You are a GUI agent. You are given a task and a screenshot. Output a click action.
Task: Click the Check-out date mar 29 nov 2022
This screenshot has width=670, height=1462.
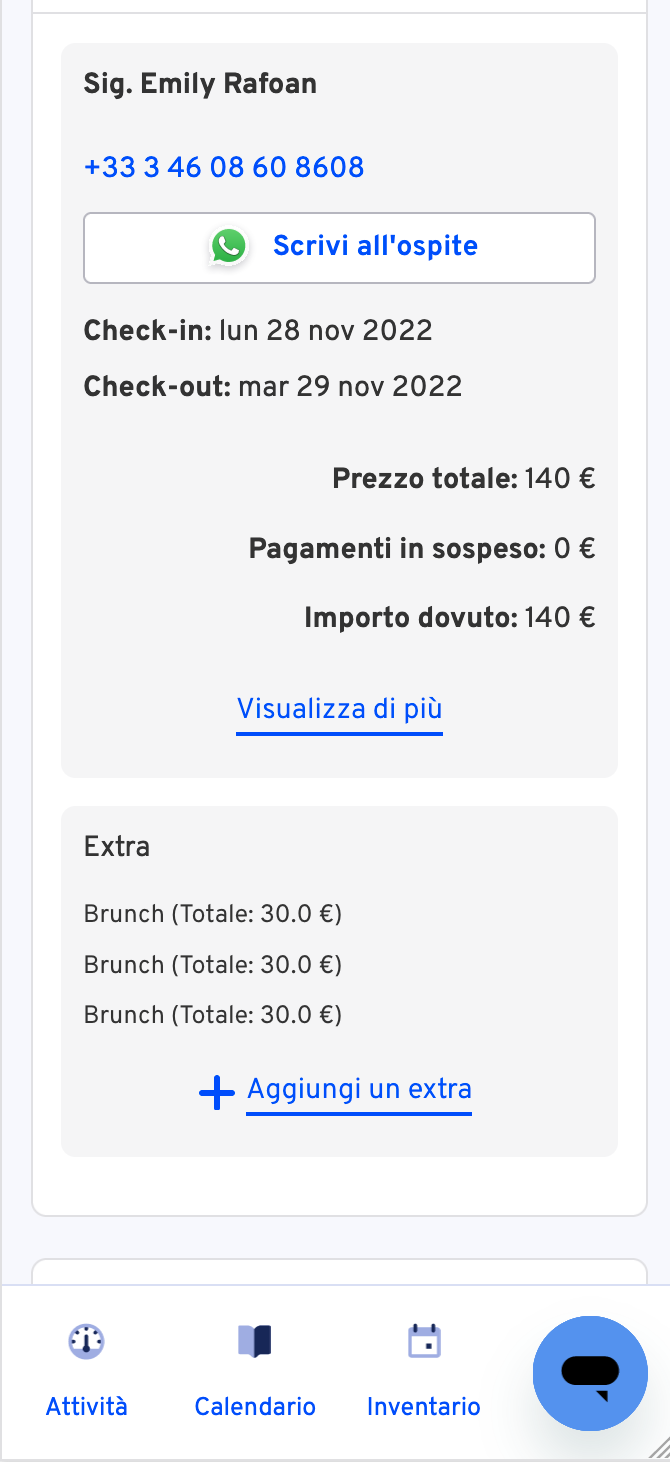click(x=350, y=386)
